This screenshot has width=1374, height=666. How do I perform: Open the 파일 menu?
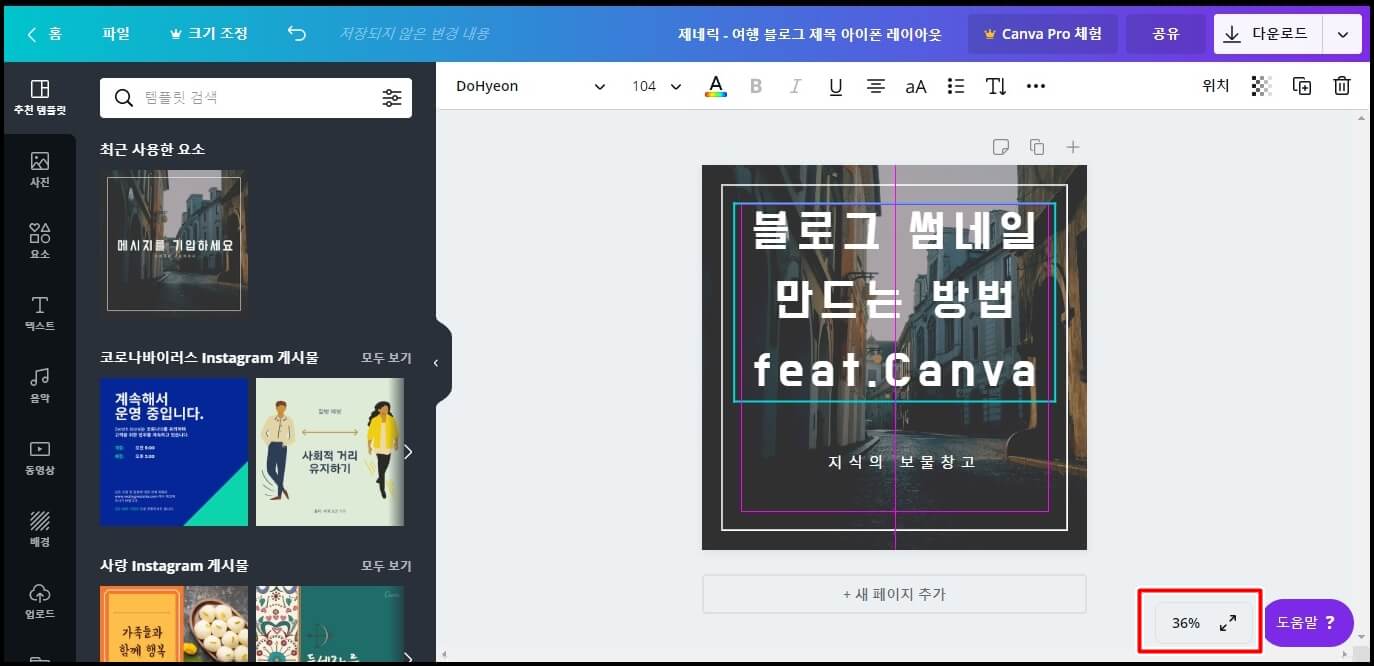(x=116, y=34)
